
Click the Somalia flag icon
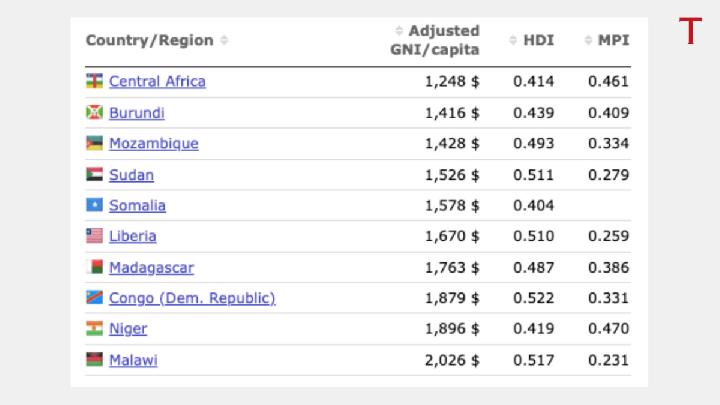94,205
